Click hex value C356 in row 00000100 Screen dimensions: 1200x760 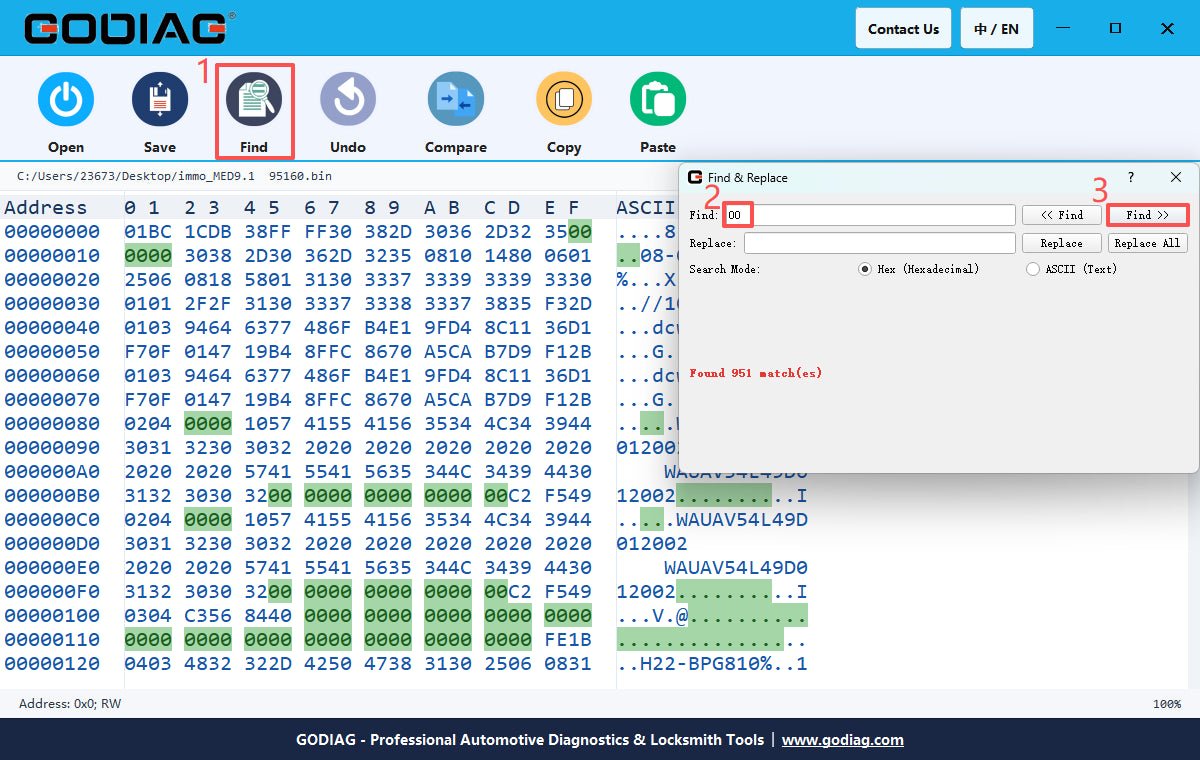tap(208, 616)
